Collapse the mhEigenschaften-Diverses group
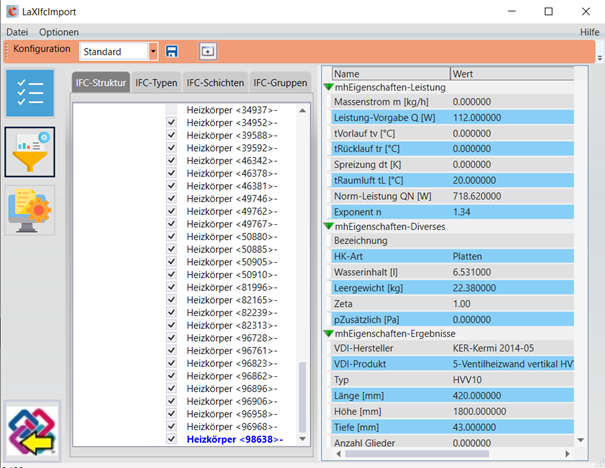605x468 pixels. (x=329, y=226)
